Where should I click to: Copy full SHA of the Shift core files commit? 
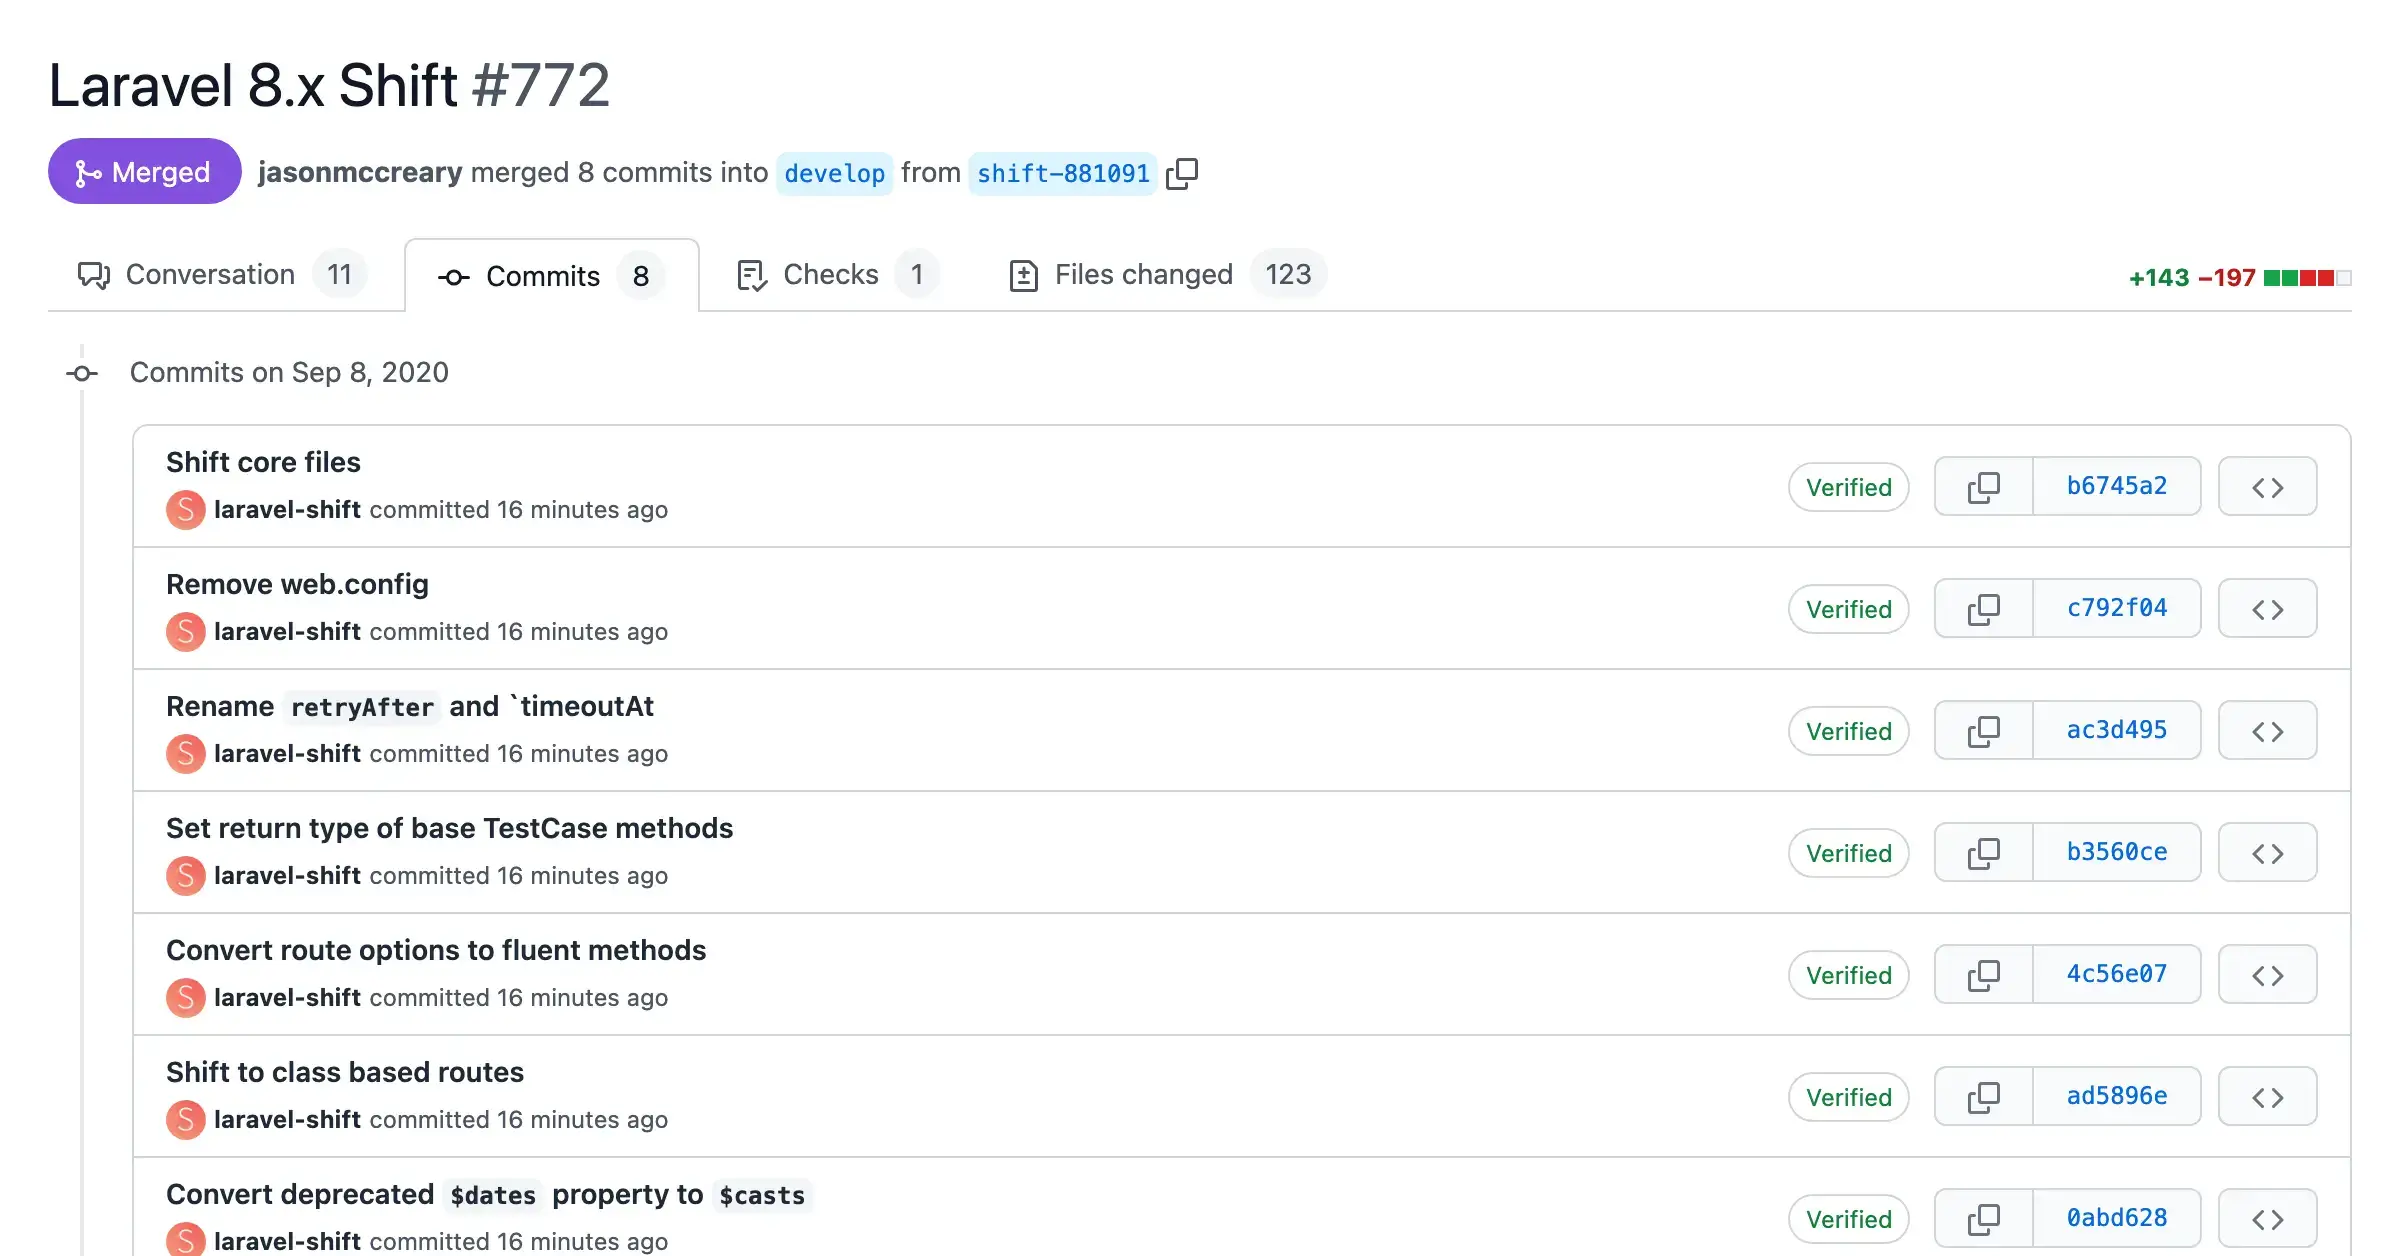coord(1983,487)
